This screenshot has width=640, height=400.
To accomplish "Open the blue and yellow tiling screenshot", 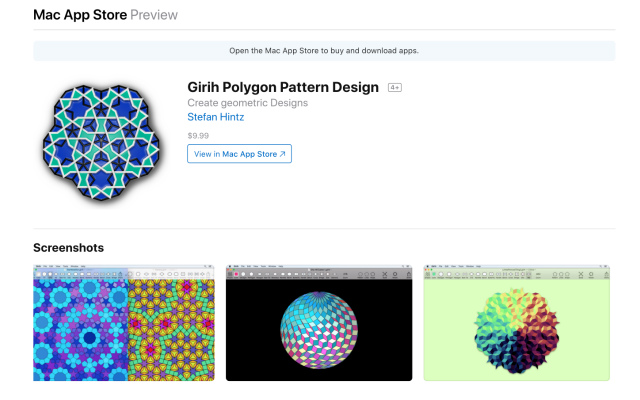I will (x=124, y=323).
